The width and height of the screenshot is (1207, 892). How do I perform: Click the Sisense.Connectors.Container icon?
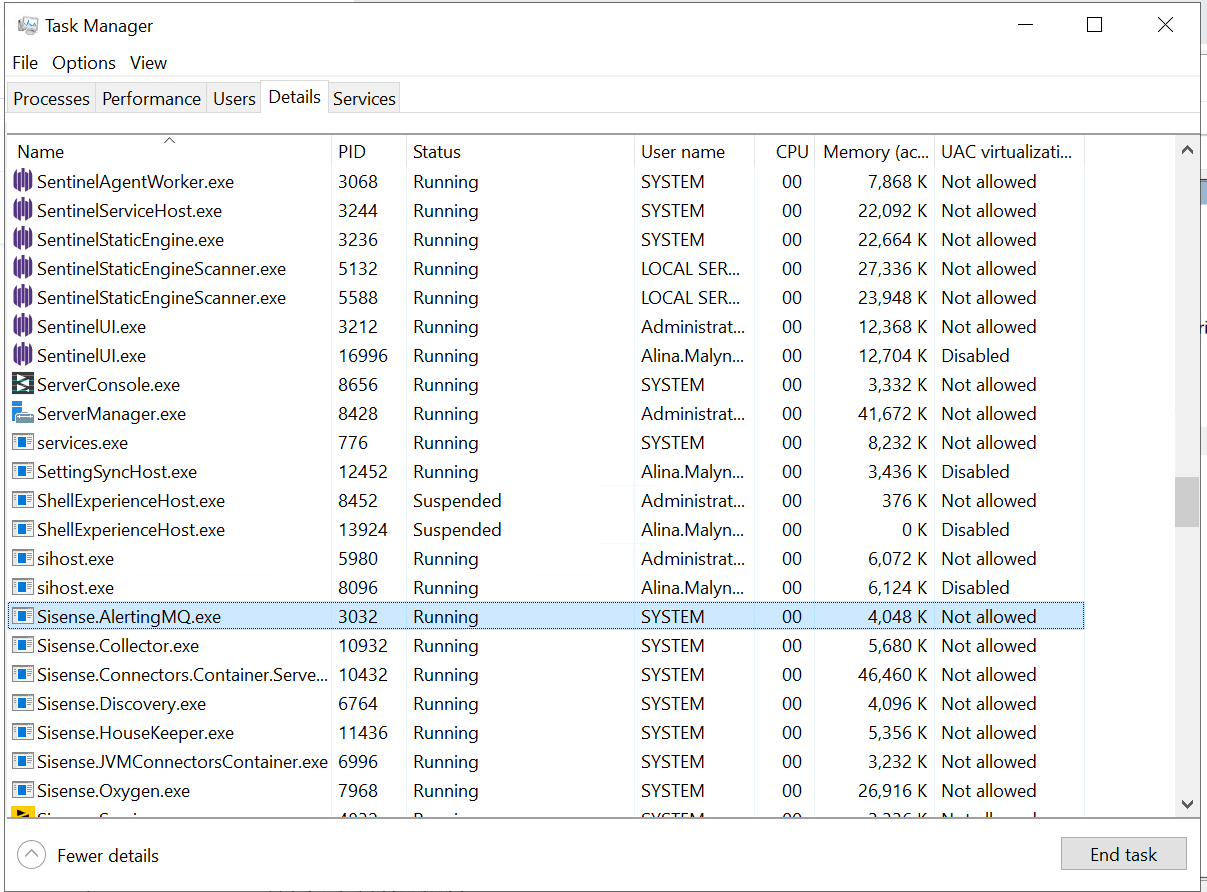[x=22, y=674]
